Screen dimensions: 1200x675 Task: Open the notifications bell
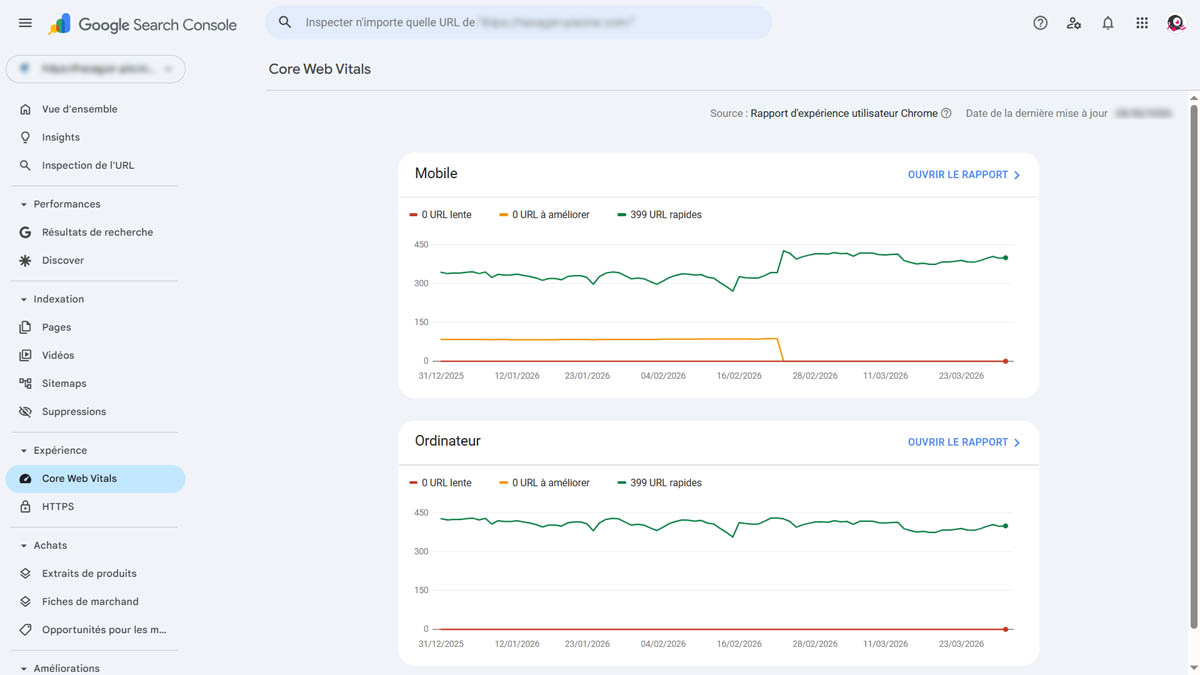[x=1108, y=23]
